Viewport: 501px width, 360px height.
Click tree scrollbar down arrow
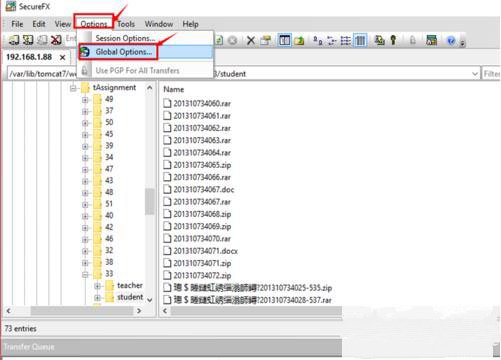click(150, 300)
